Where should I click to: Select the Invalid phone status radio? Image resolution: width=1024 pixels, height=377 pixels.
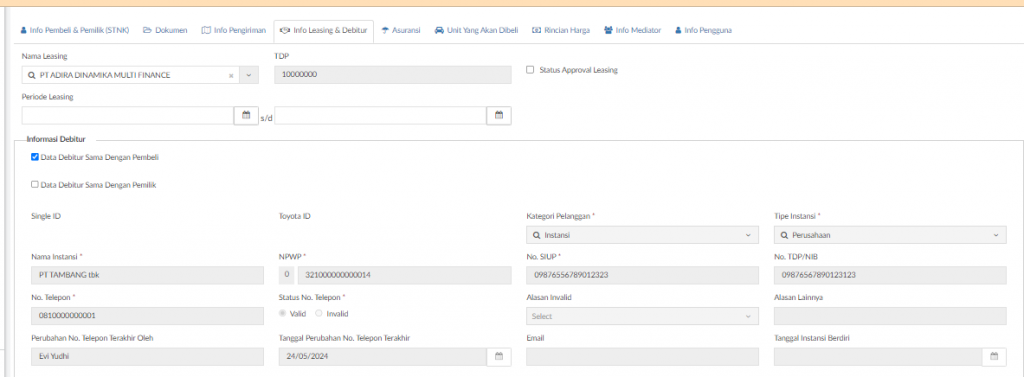(319, 314)
